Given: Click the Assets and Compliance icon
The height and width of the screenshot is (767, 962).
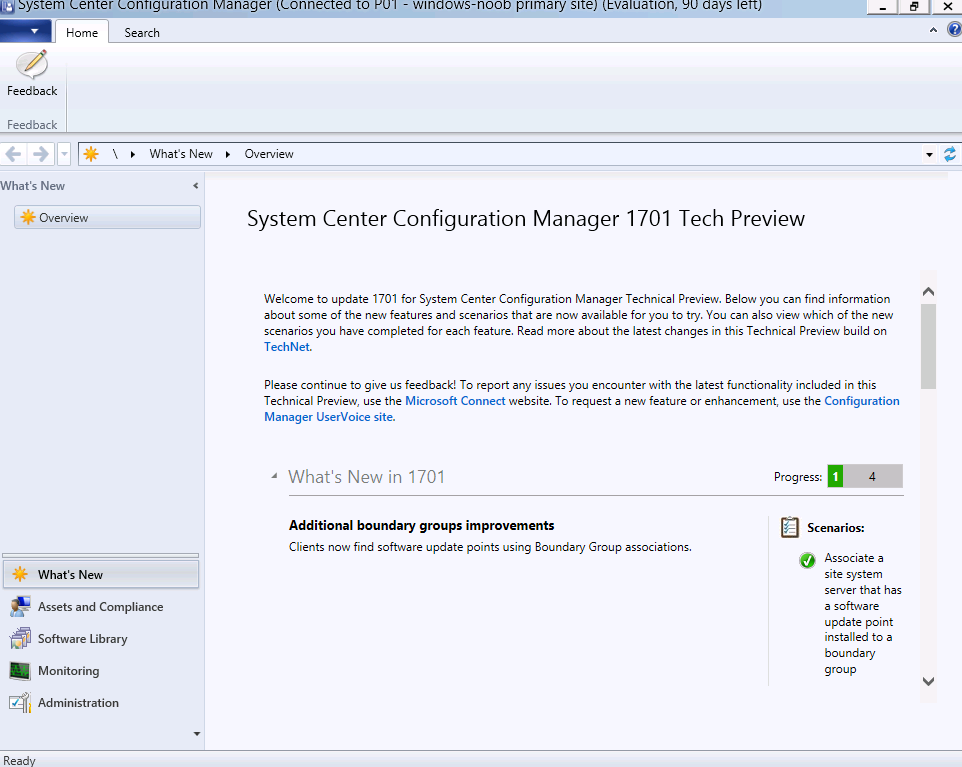Looking at the screenshot, I should pyautogui.click(x=20, y=606).
